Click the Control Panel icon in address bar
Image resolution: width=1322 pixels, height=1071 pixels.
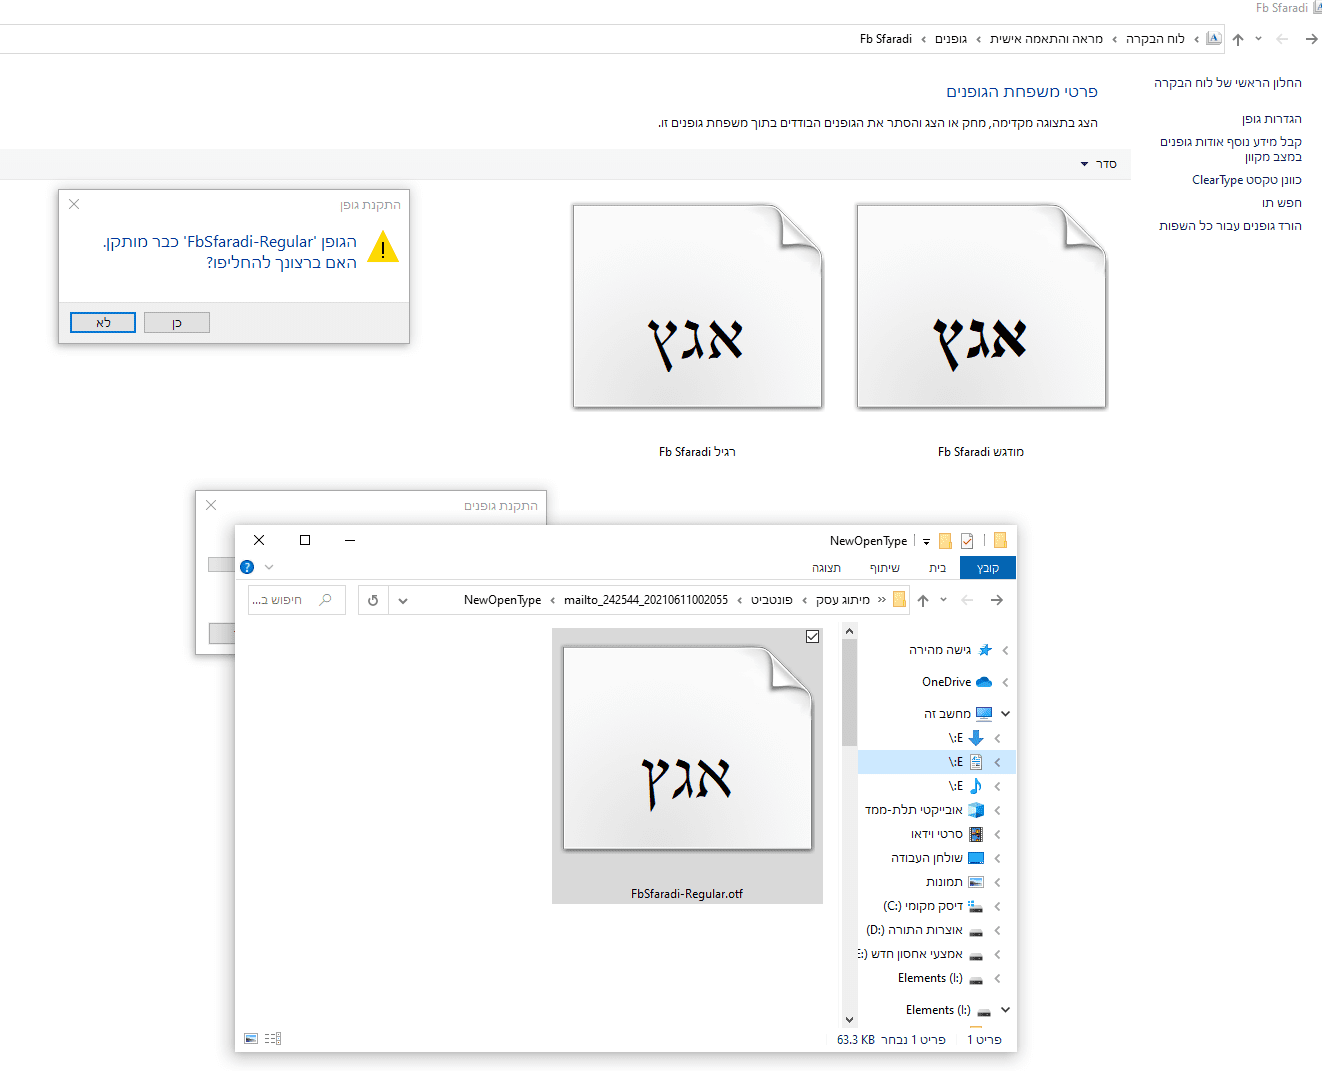1214,38
